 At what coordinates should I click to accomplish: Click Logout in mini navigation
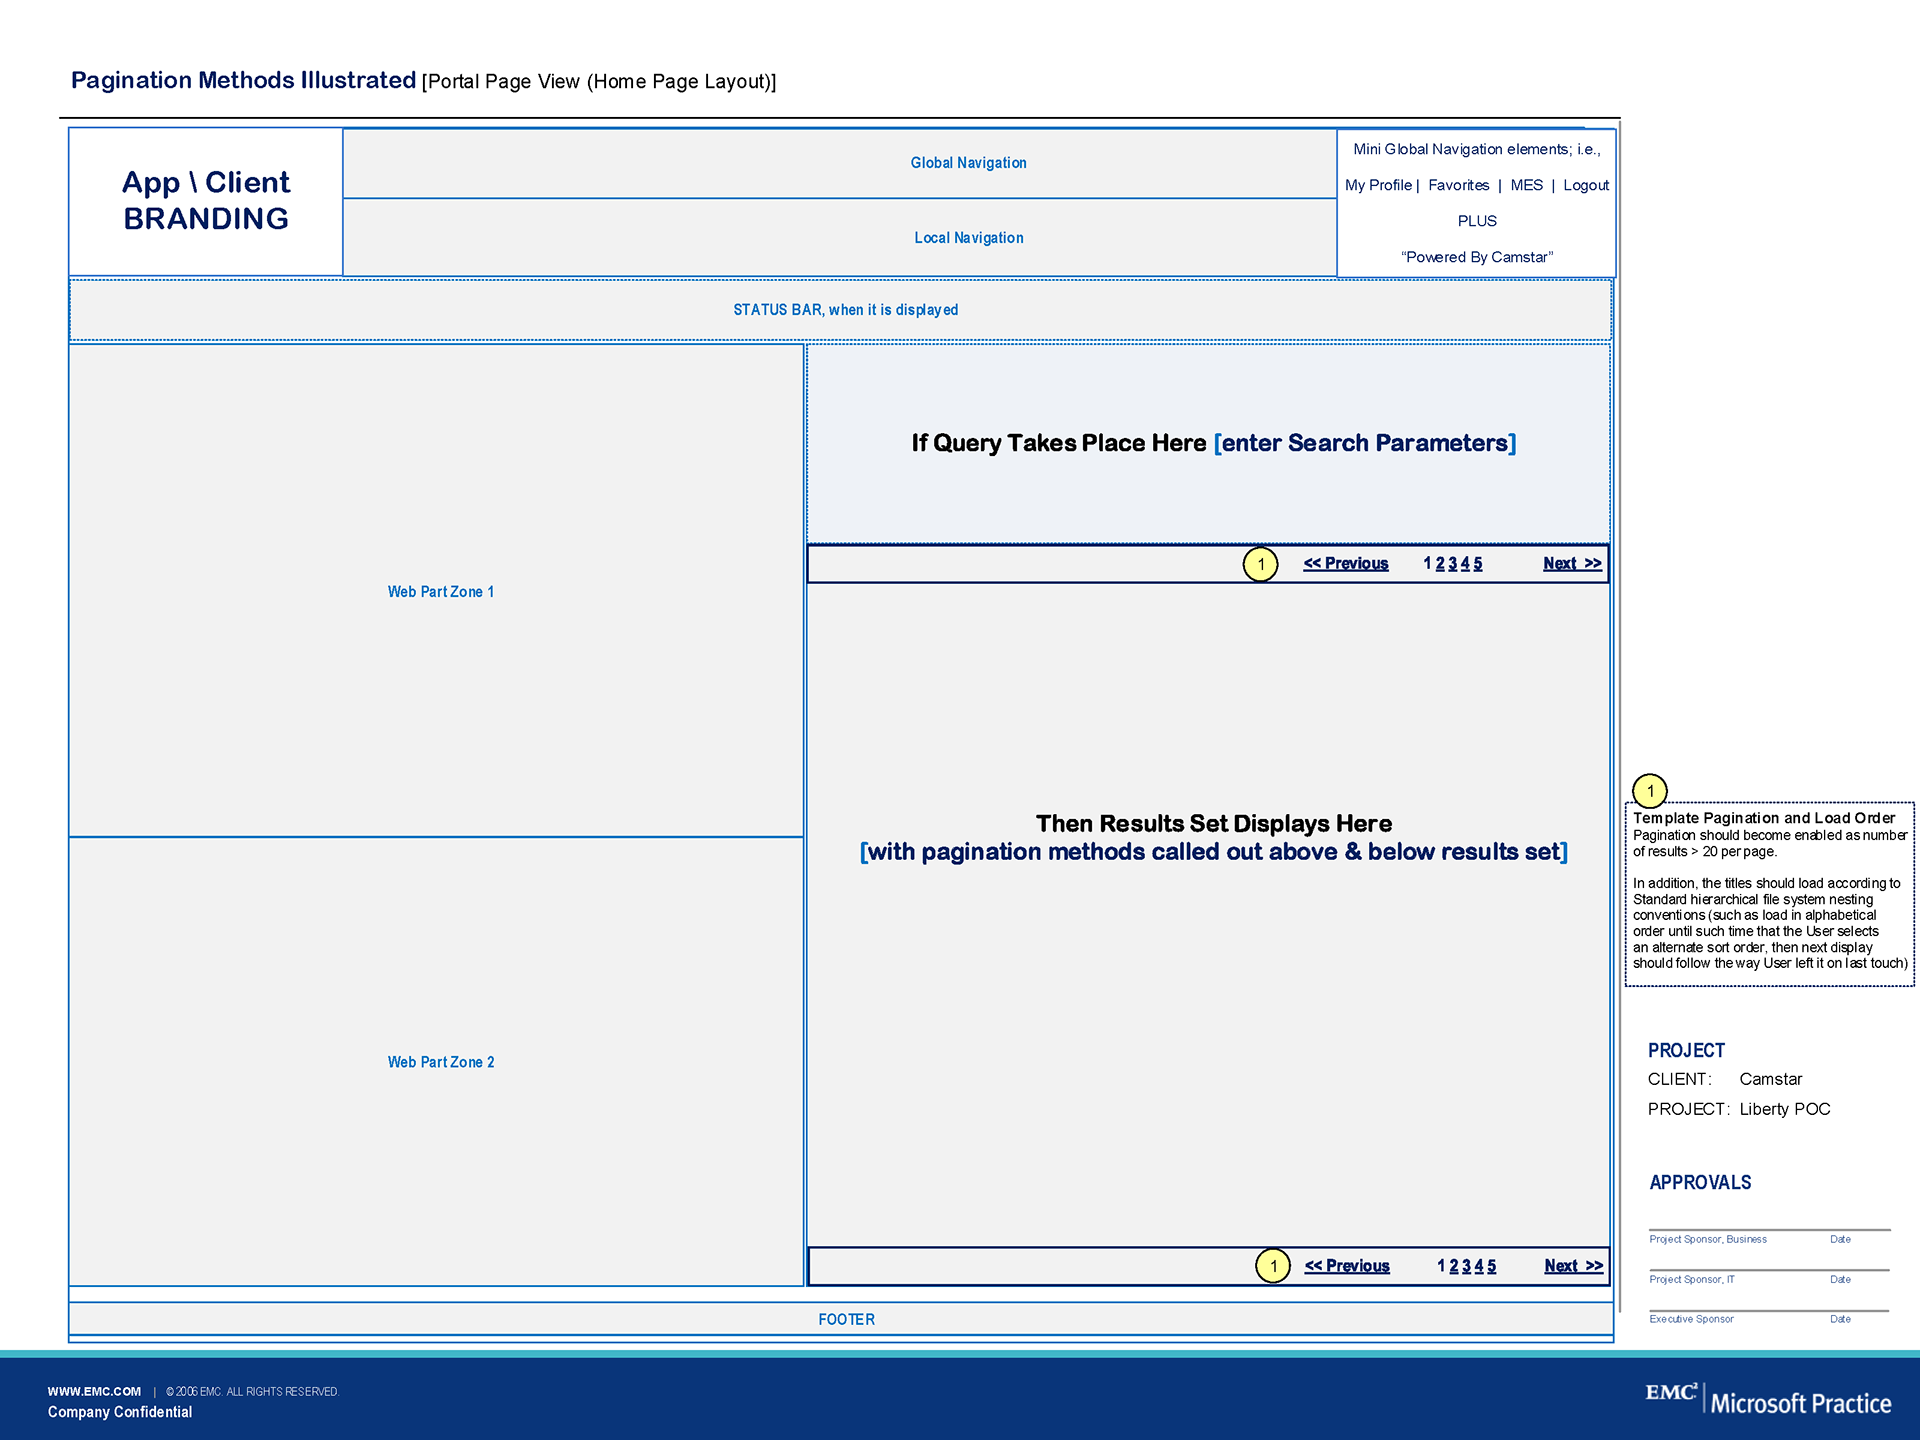coord(1586,185)
